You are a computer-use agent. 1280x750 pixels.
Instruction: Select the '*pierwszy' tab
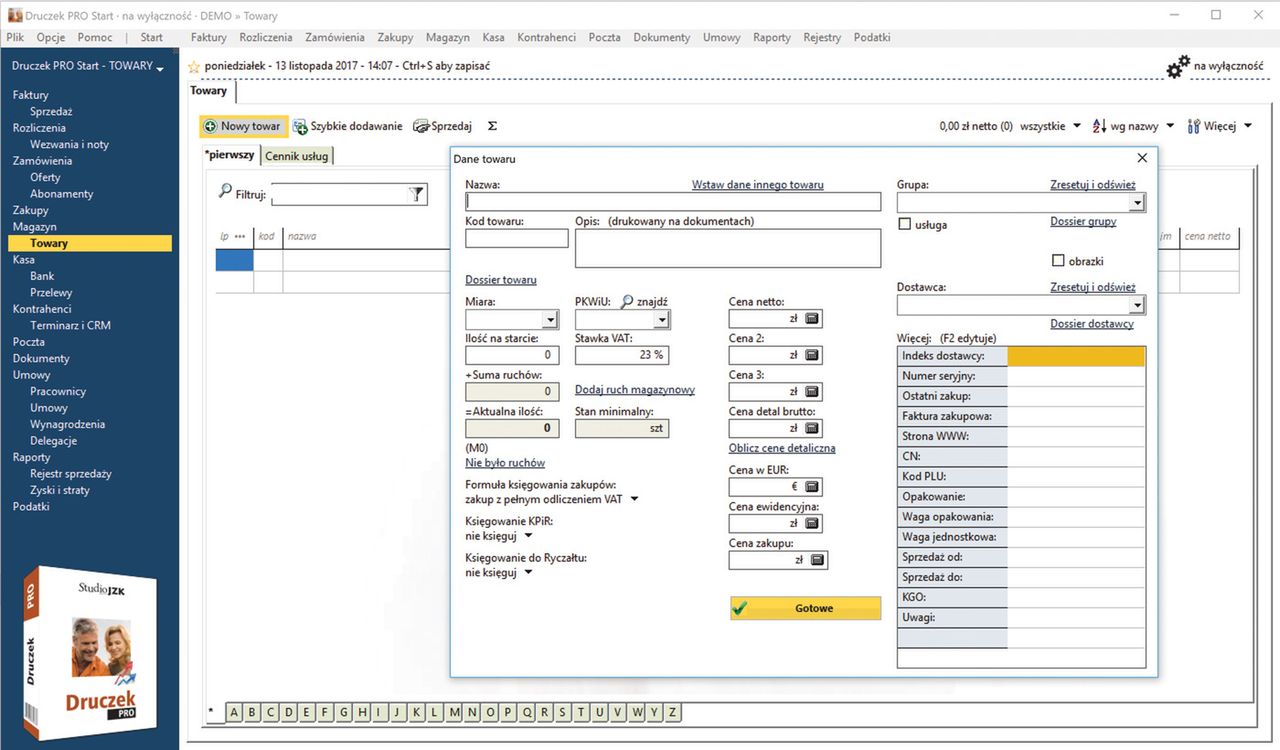click(x=230, y=156)
